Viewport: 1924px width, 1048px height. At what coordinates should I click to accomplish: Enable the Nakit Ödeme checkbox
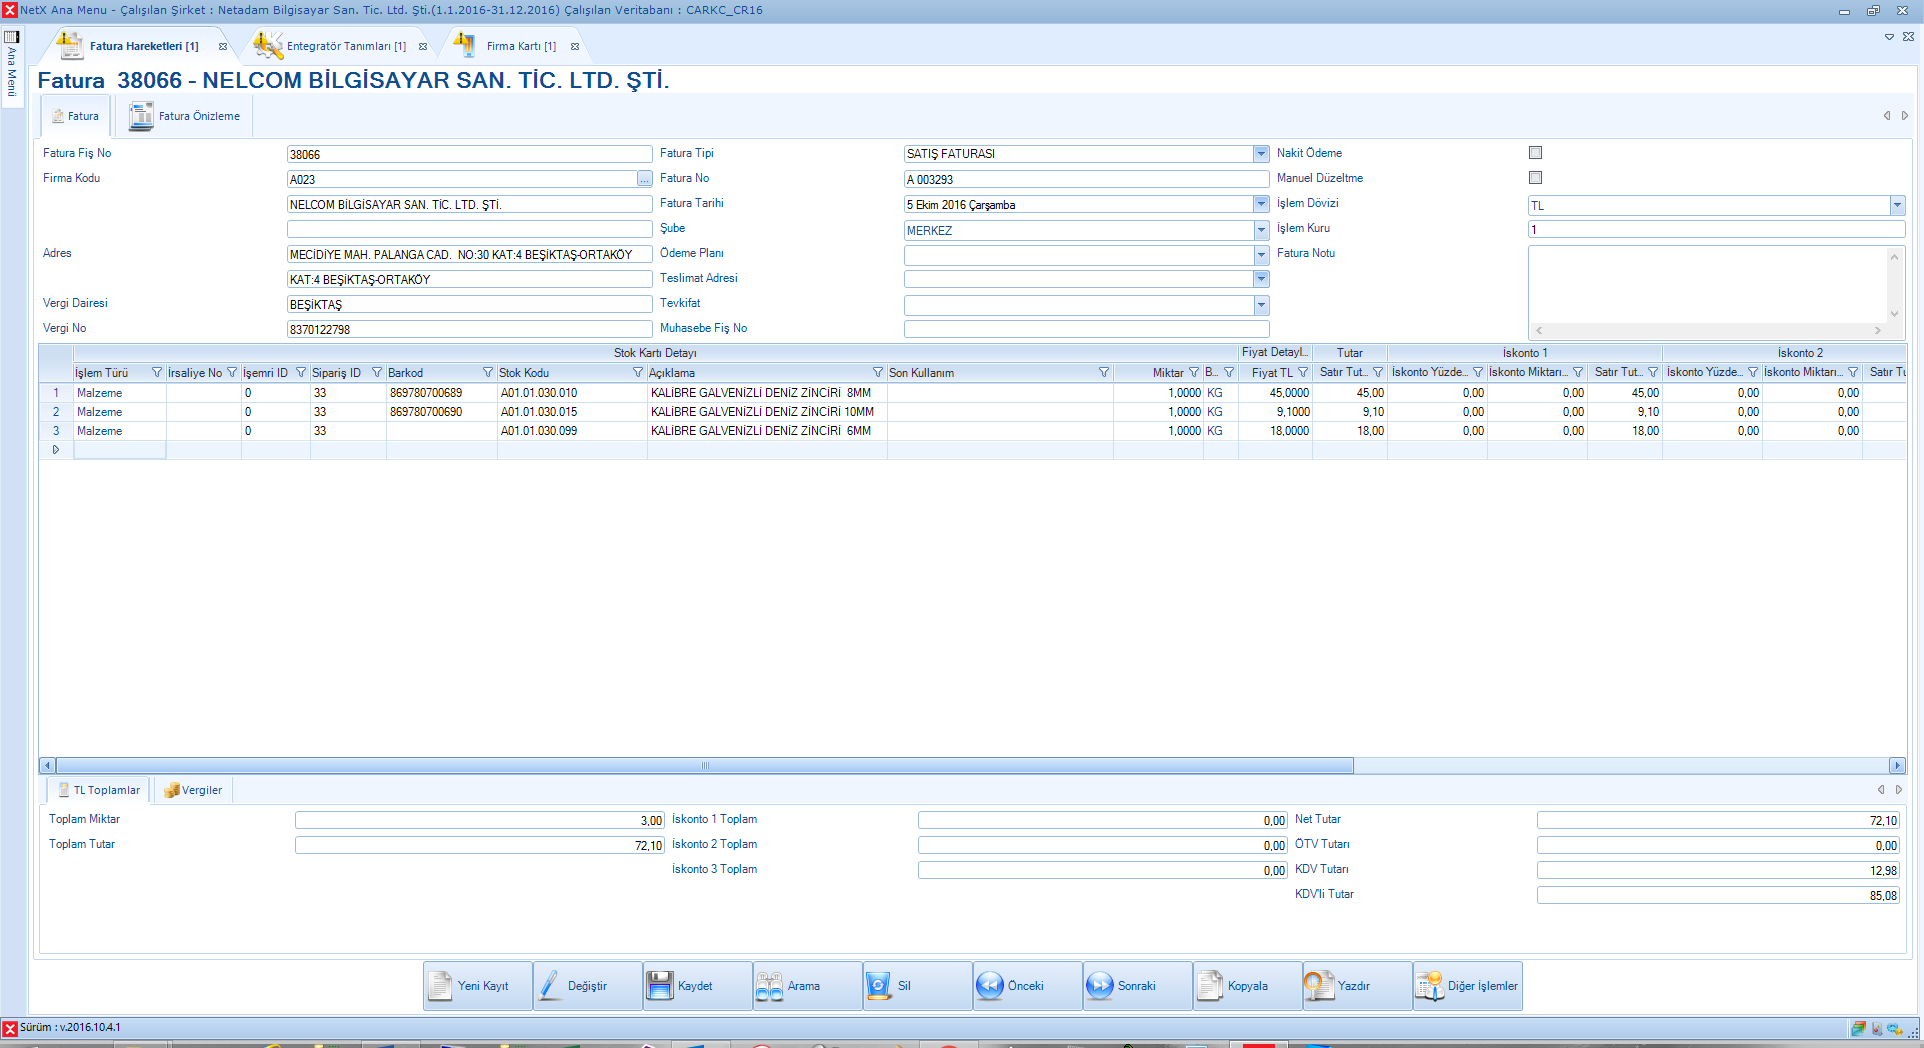pyautogui.click(x=1535, y=153)
